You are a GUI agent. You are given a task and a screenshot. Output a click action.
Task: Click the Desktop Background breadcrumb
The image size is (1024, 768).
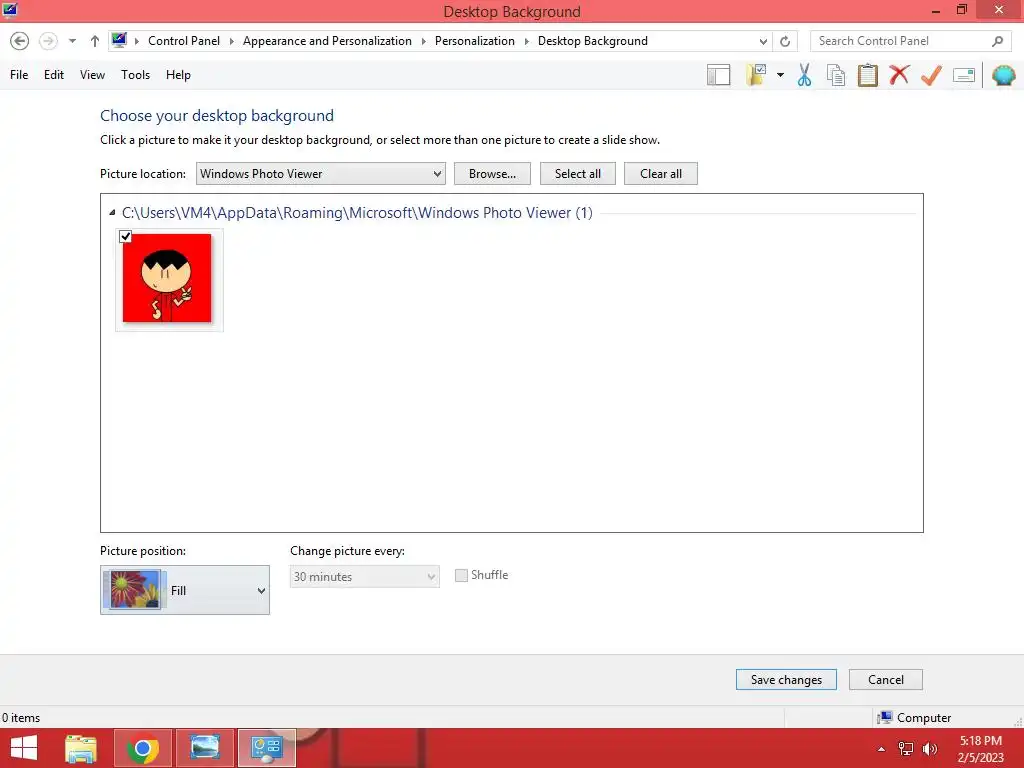pos(592,40)
